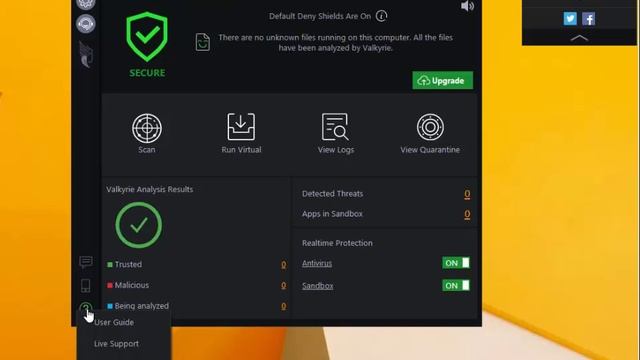
Task: Click the Valkyrie green checkmark circle
Action: coord(139,225)
